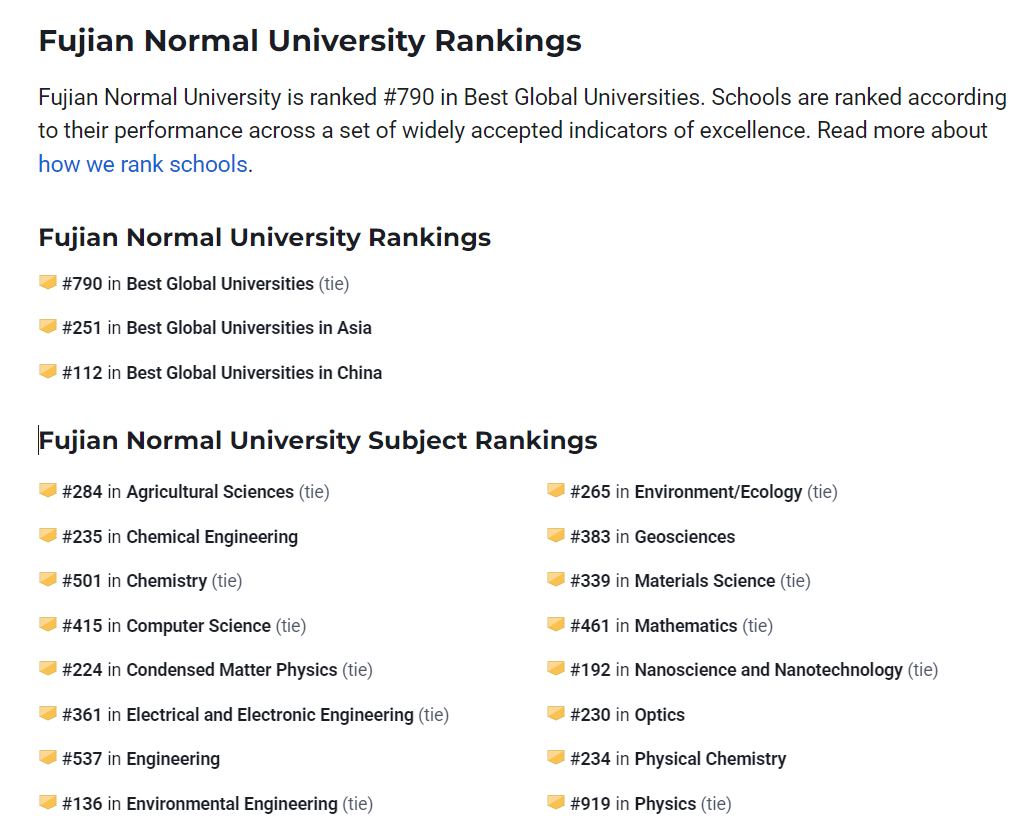Click the badge icon beside Agricultural Sciences
This screenshot has width=1027, height=834.
coord(47,491)
